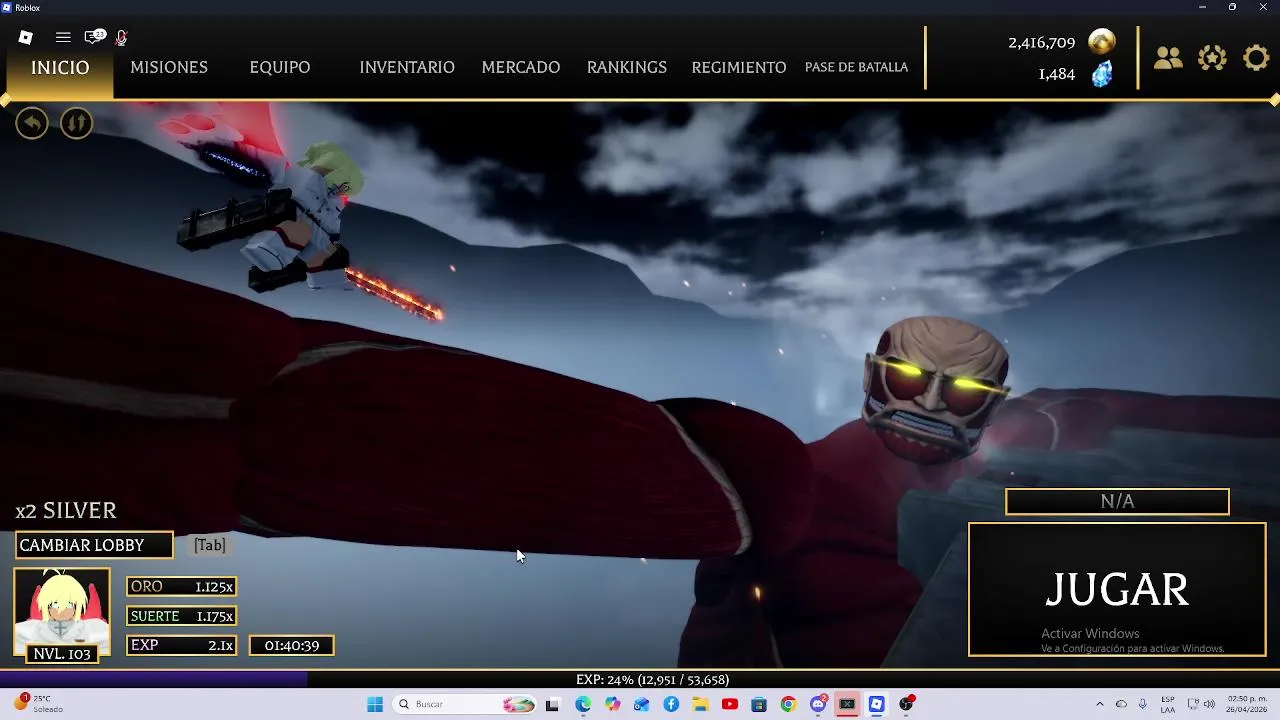This screenshot has height=720, width=1280.
Task: Click the CAMBIAR LOBBY button
Action: coord(94,545)
